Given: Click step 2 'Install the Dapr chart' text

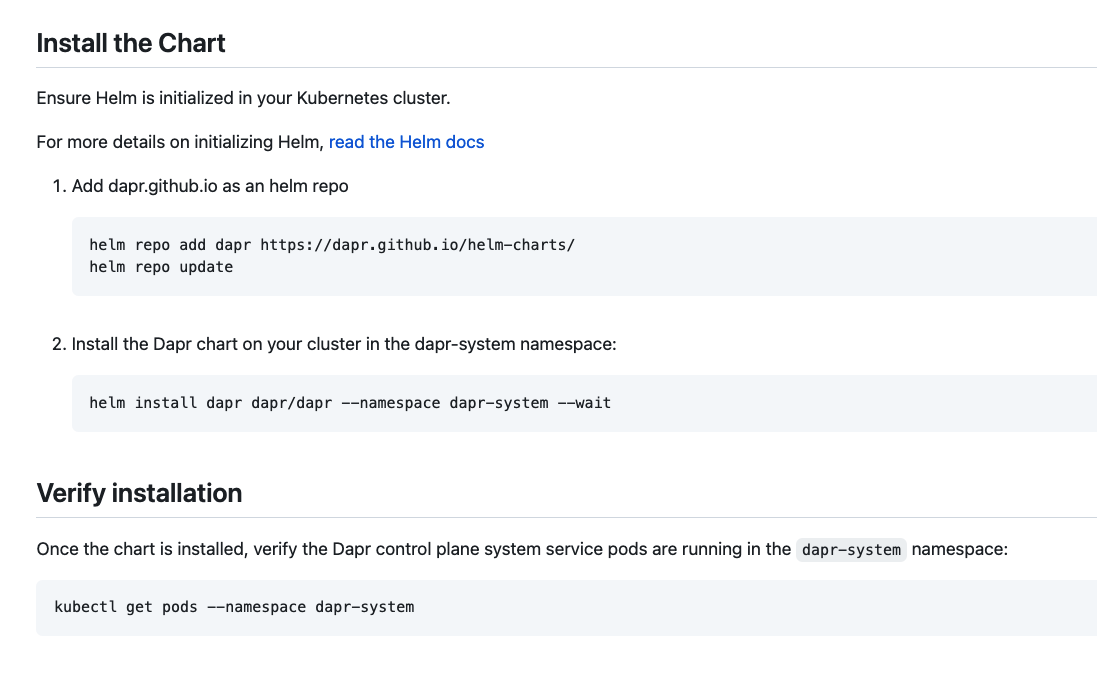Looking at the screenshot, I should click(344, 344).
